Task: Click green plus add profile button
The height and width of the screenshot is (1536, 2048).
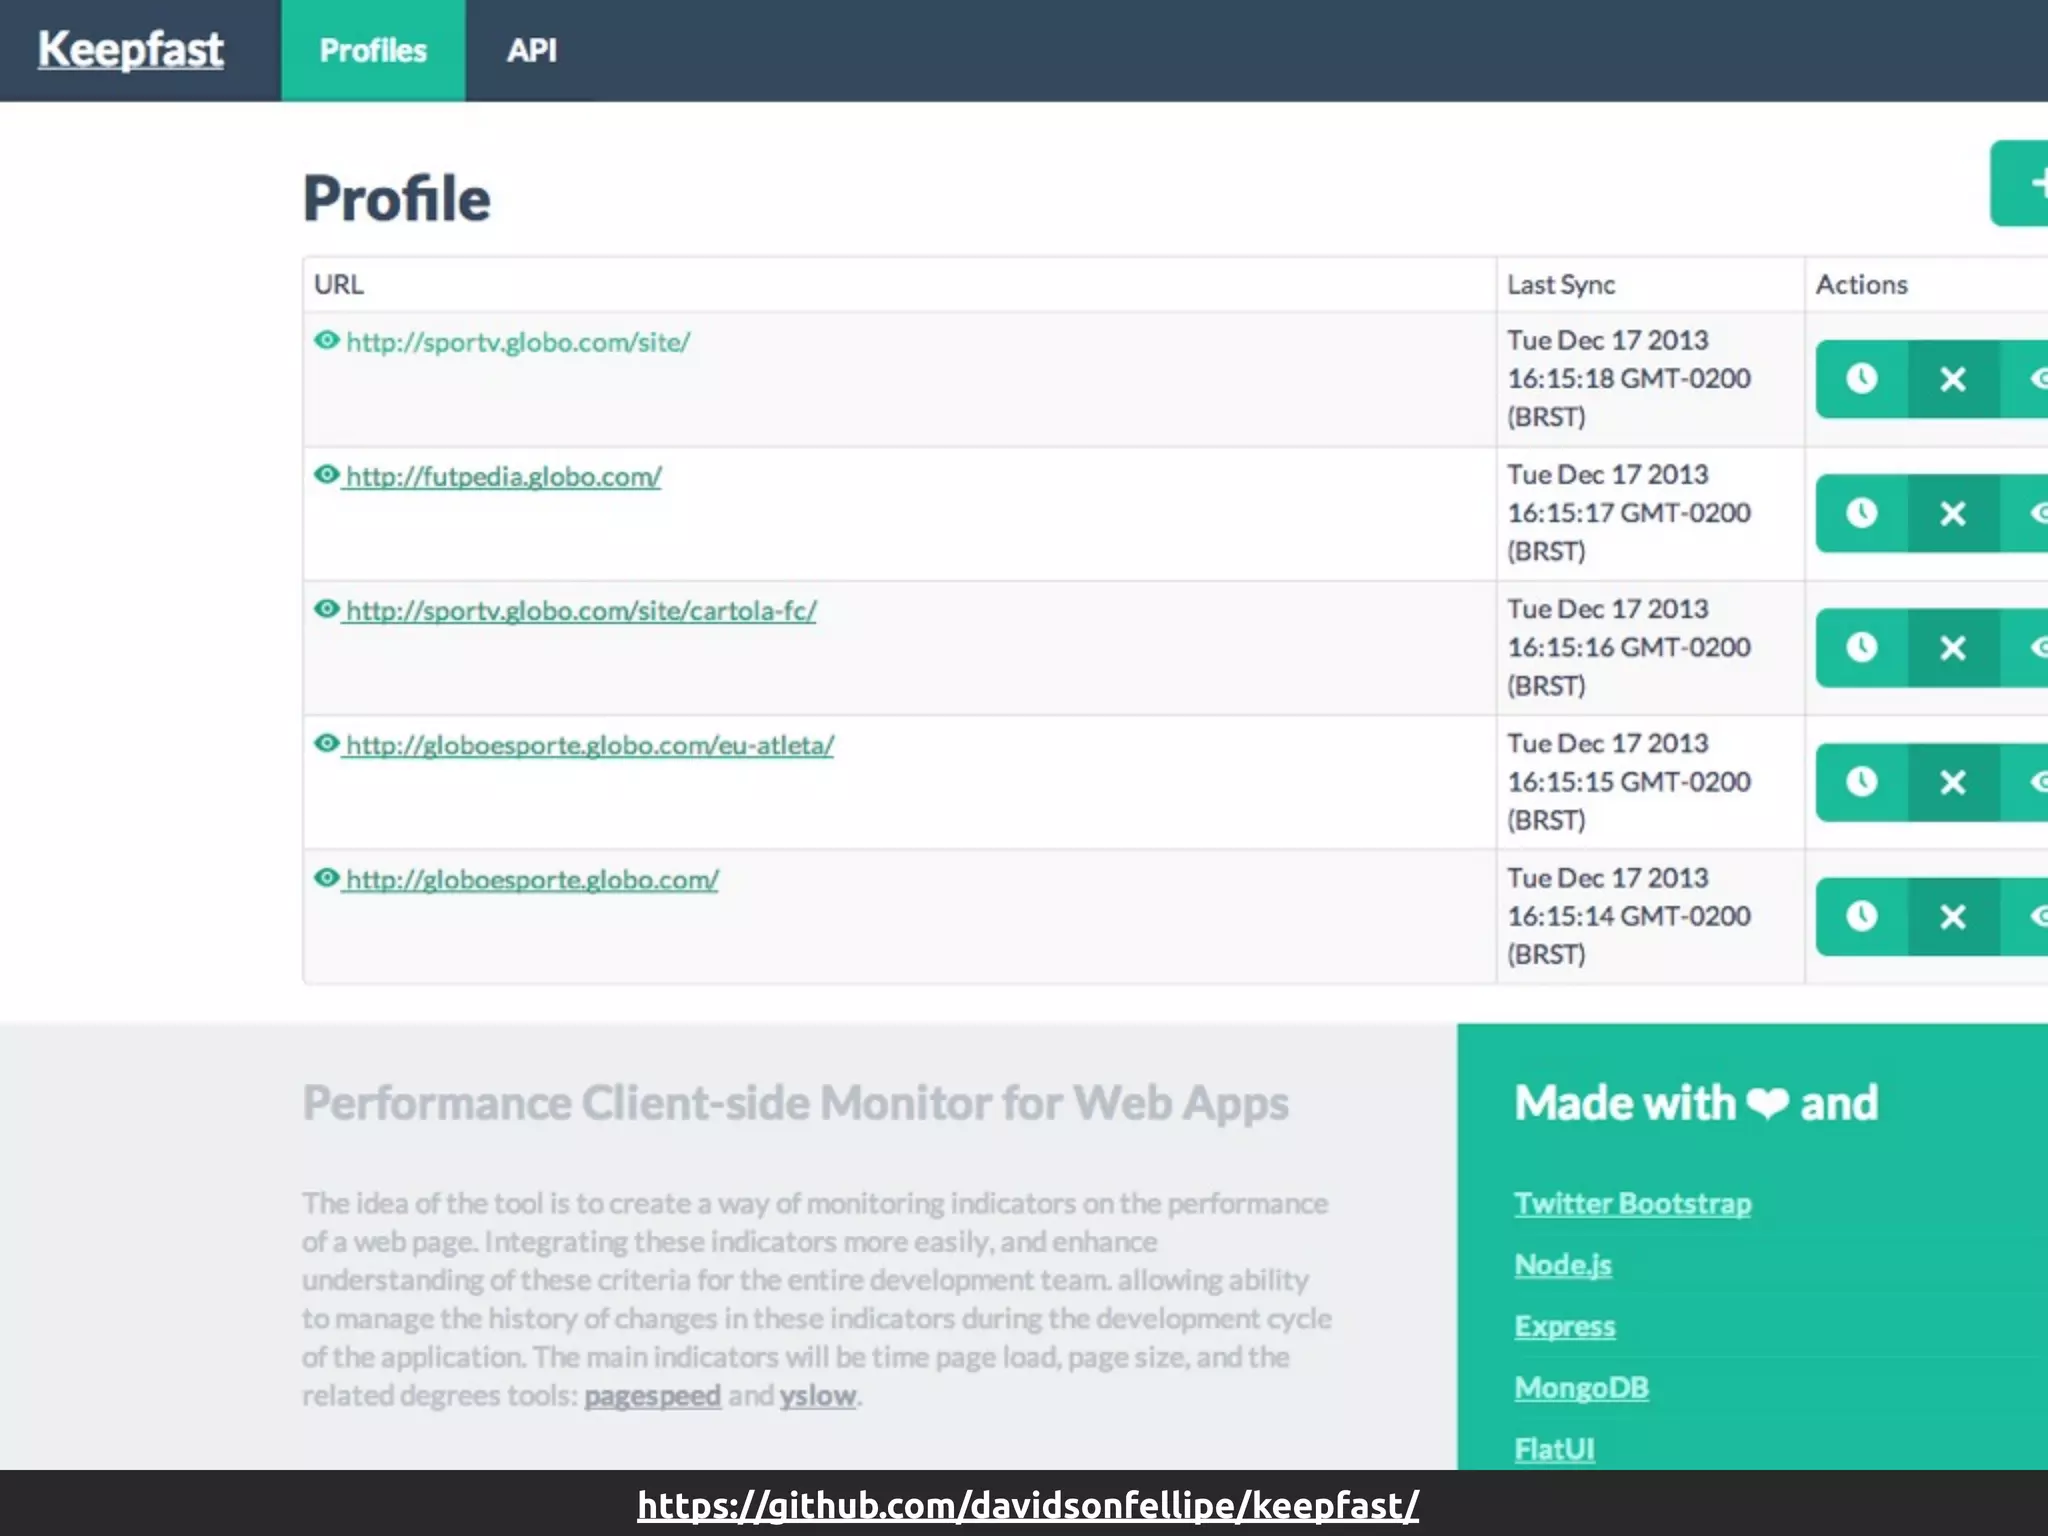Action: [2022, 184]
